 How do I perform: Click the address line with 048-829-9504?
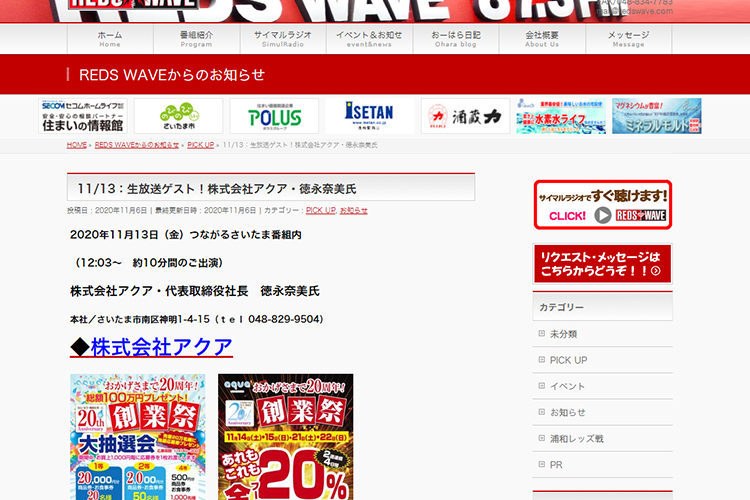tap(197, 319)
